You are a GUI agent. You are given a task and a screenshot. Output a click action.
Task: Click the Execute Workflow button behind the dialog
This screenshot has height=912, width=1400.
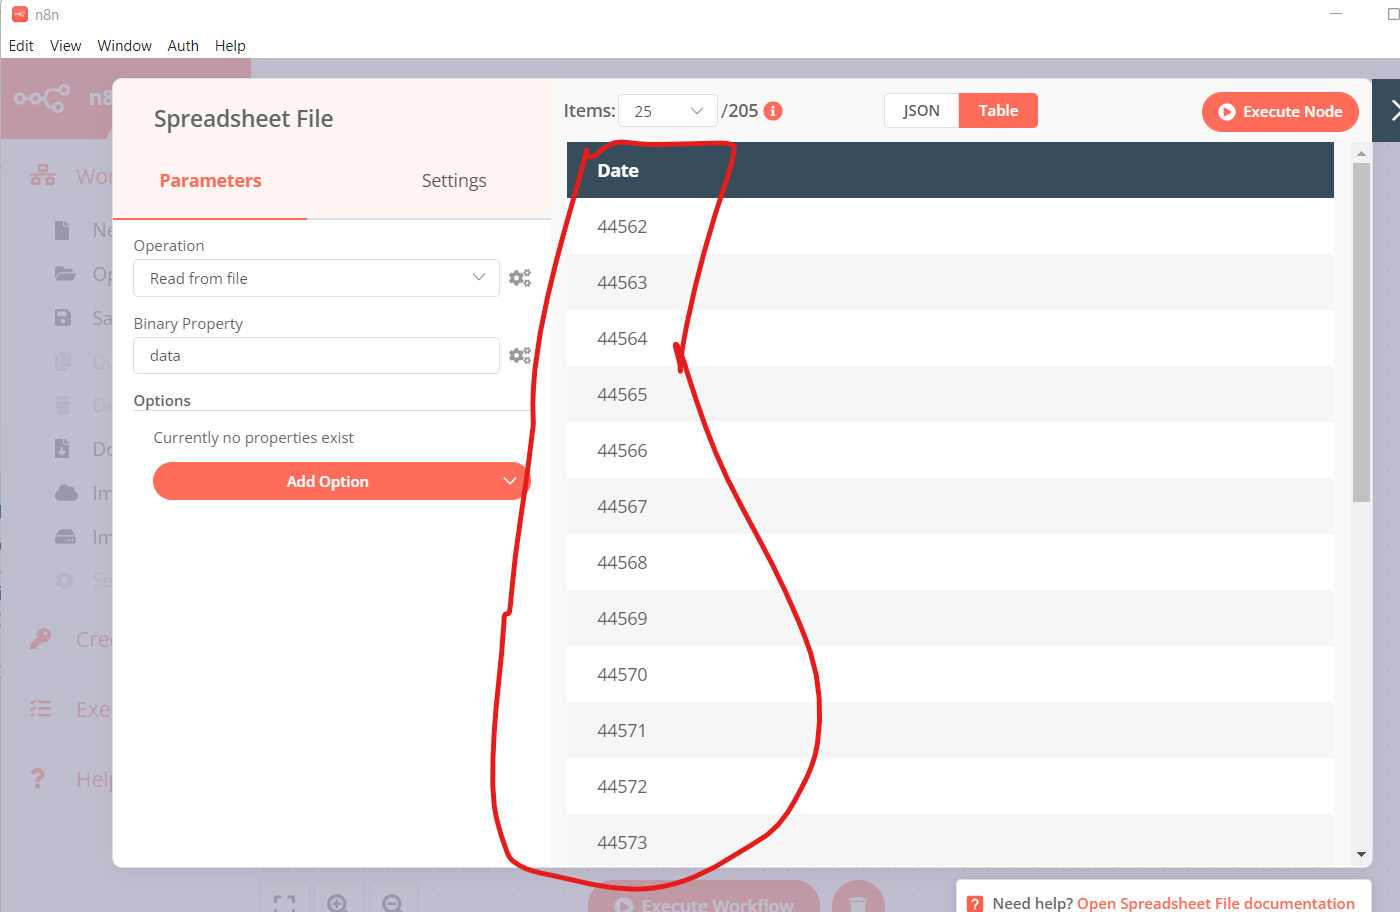click(x=704, y=900)
